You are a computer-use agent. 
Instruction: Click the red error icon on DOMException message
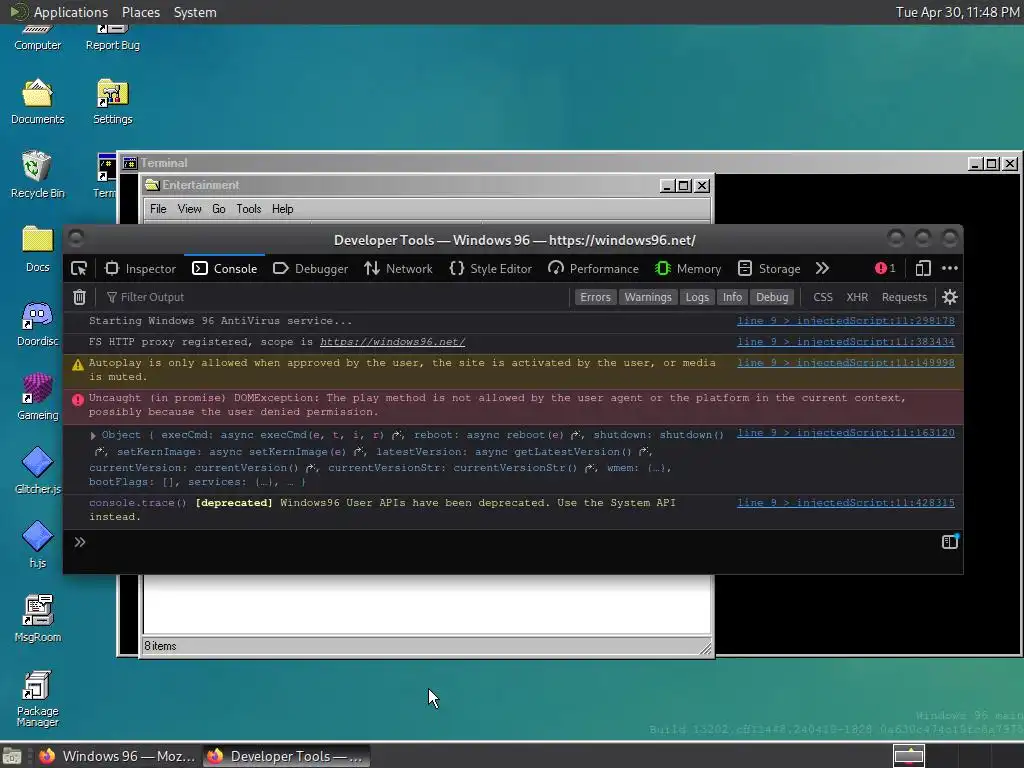click(x=78, y=400)
